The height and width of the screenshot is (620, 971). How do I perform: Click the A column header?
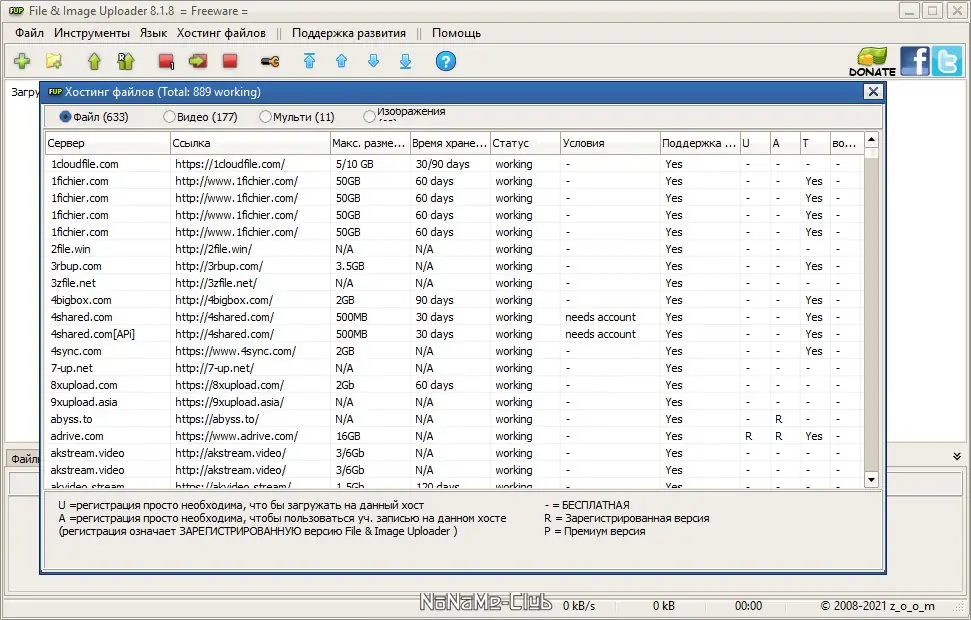[x=785, y=143]
